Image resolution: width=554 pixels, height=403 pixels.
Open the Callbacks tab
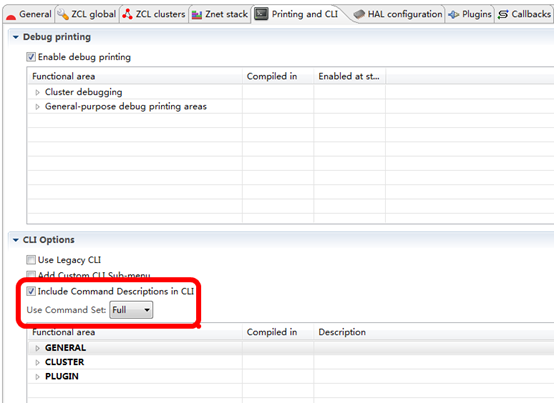[x=525, y=14]
